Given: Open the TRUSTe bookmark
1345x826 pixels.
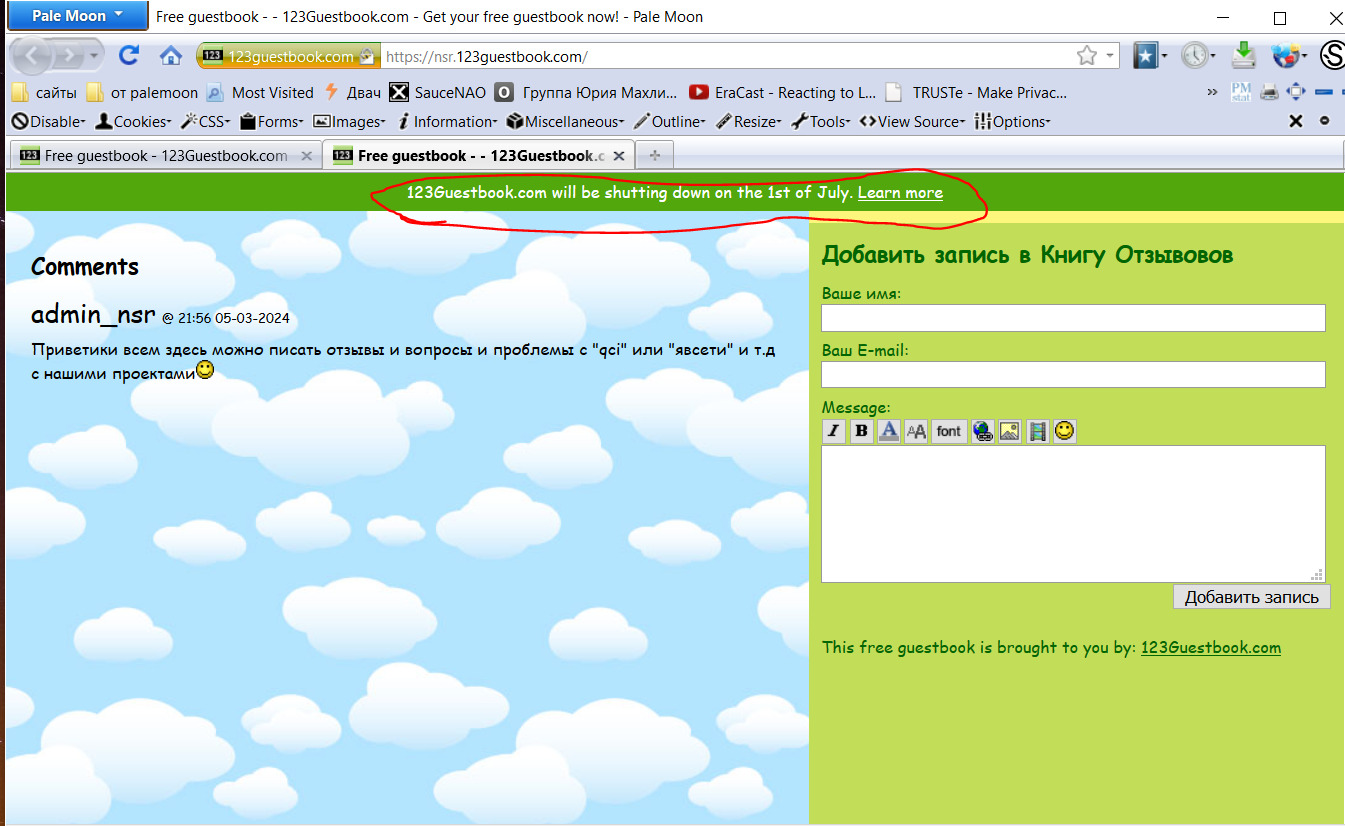Looking at the screenshot, I should [x=977, y=92].
